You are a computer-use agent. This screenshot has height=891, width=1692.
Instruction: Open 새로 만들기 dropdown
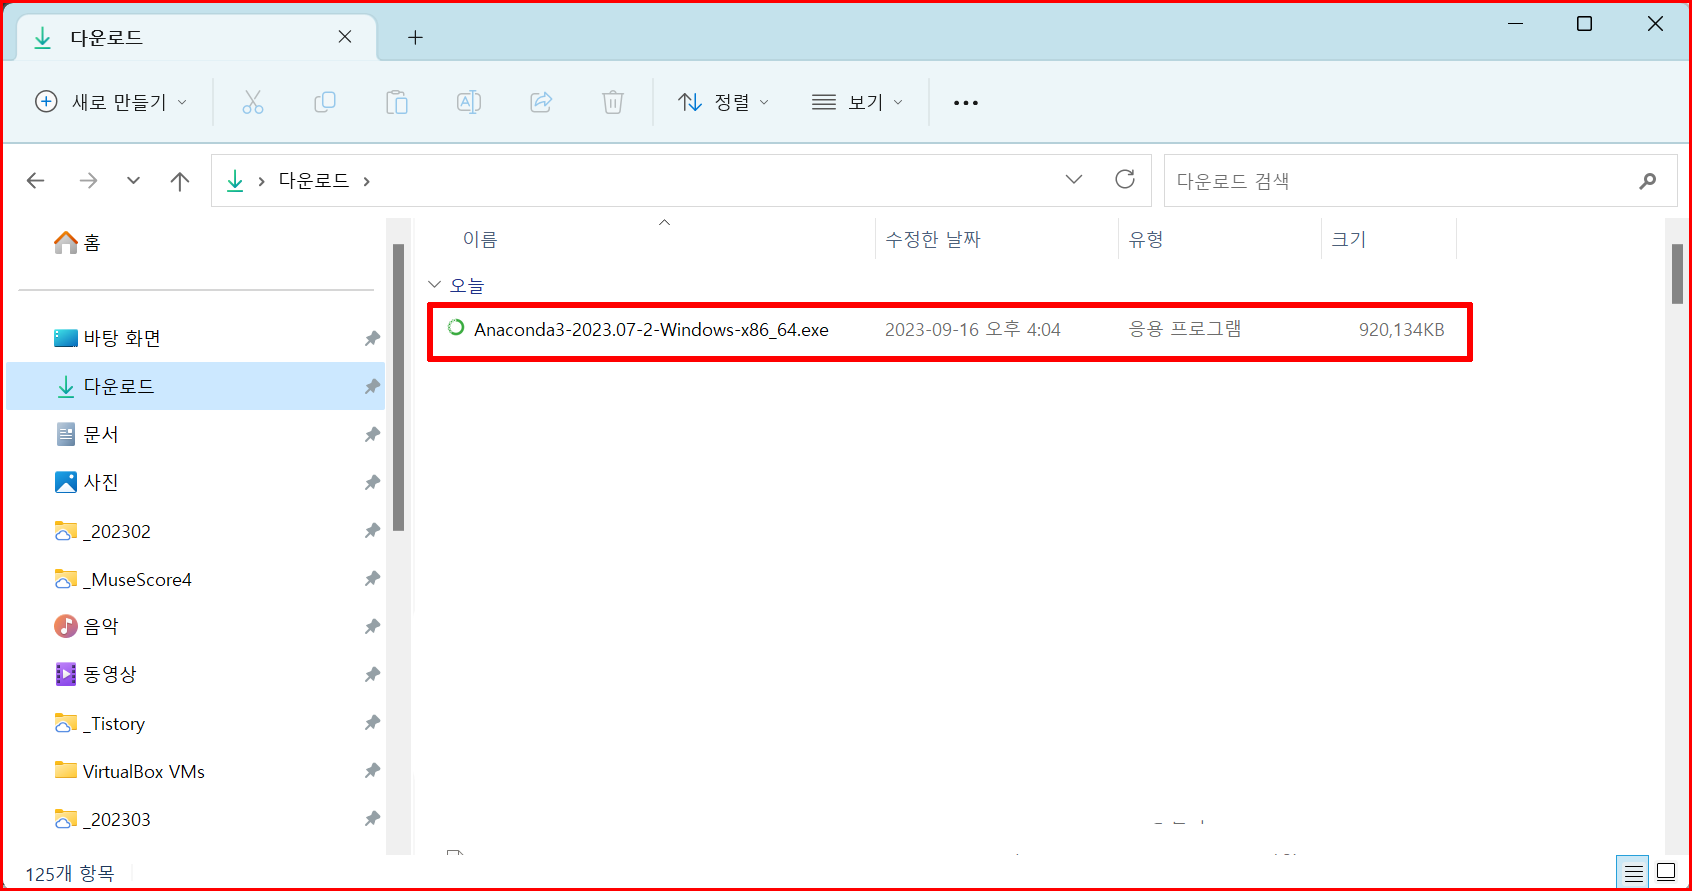point(111,102)
